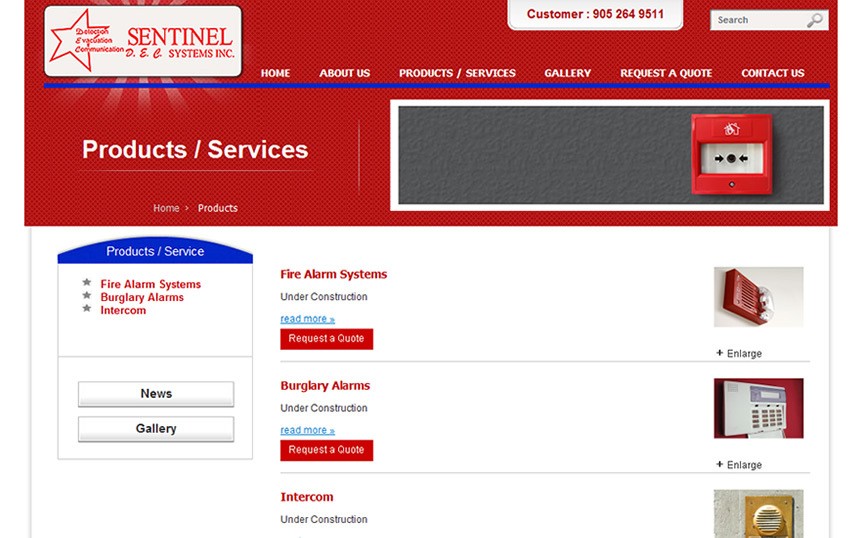Click Enlarge text for Burglary Alarms image
860x538 pixels.
744,465
